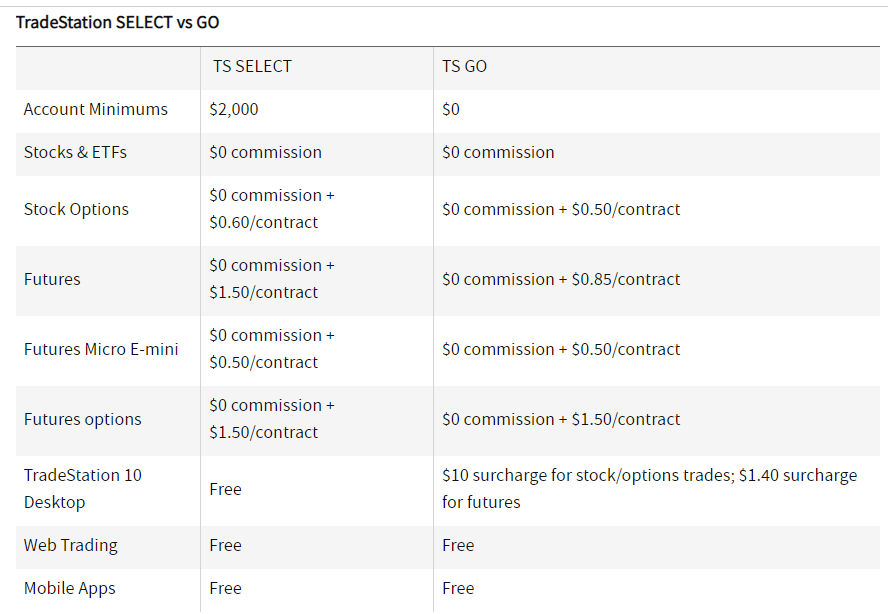Click TS GO $1.50/contract futures options cell
This screenshot has height=614, width=888.
[561, 419]
